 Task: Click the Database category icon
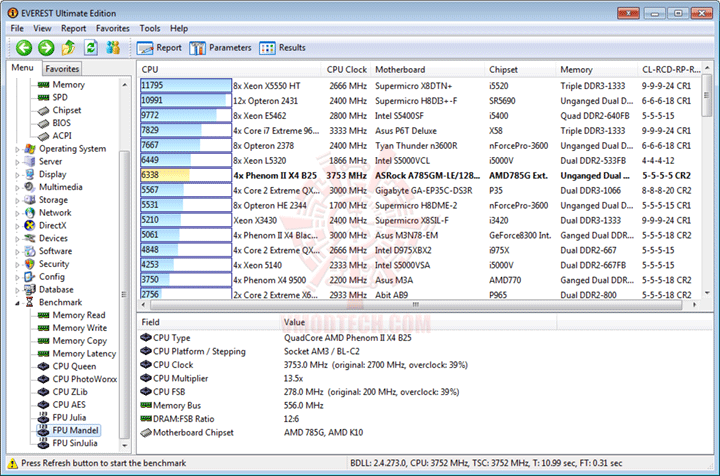30,290
